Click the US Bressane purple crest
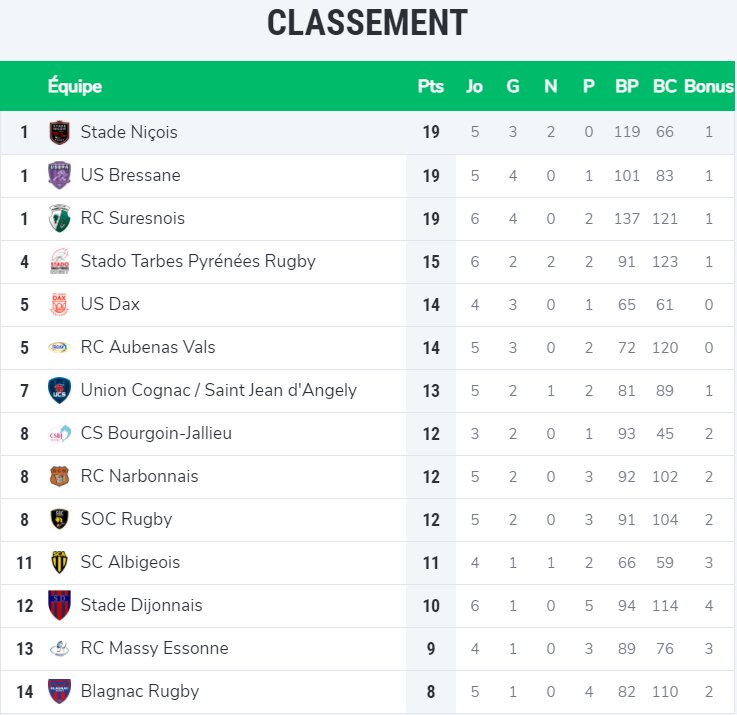 59,175
